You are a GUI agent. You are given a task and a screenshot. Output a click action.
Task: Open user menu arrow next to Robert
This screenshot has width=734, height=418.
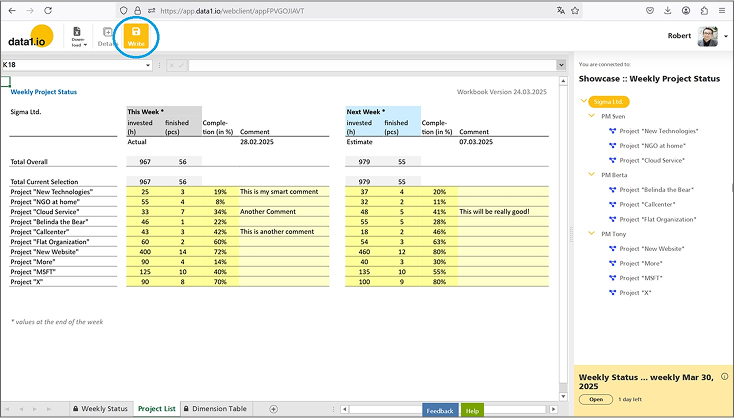[x=726, y=37]
